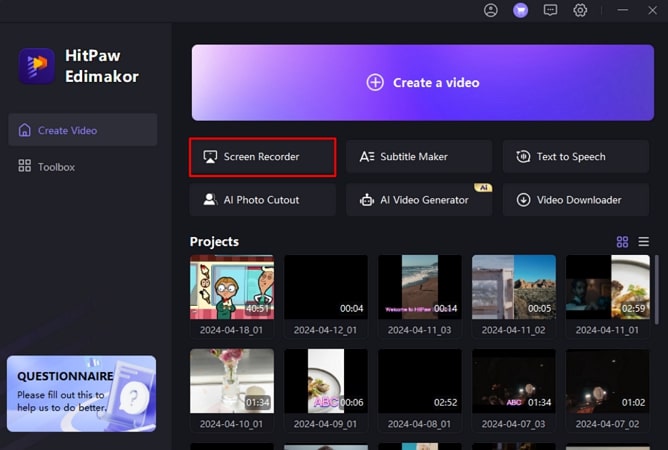Click the Create a video banner
Screen dimensions: 668x450
(423, 83)
